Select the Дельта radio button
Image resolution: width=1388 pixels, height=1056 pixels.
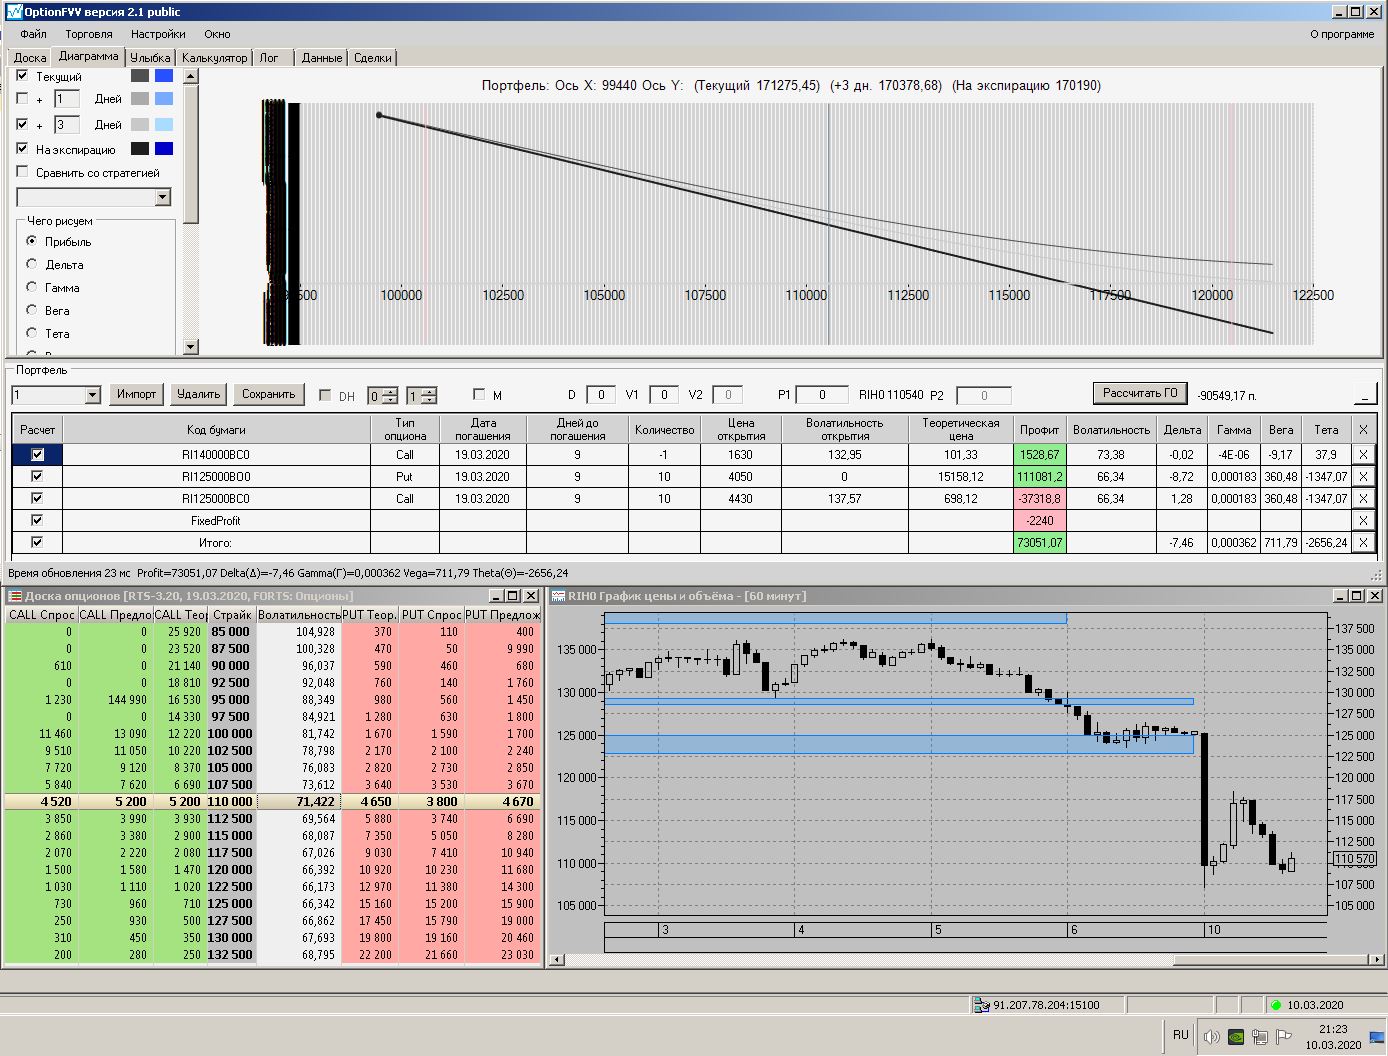pyautogui.click(x=32, y=264)
